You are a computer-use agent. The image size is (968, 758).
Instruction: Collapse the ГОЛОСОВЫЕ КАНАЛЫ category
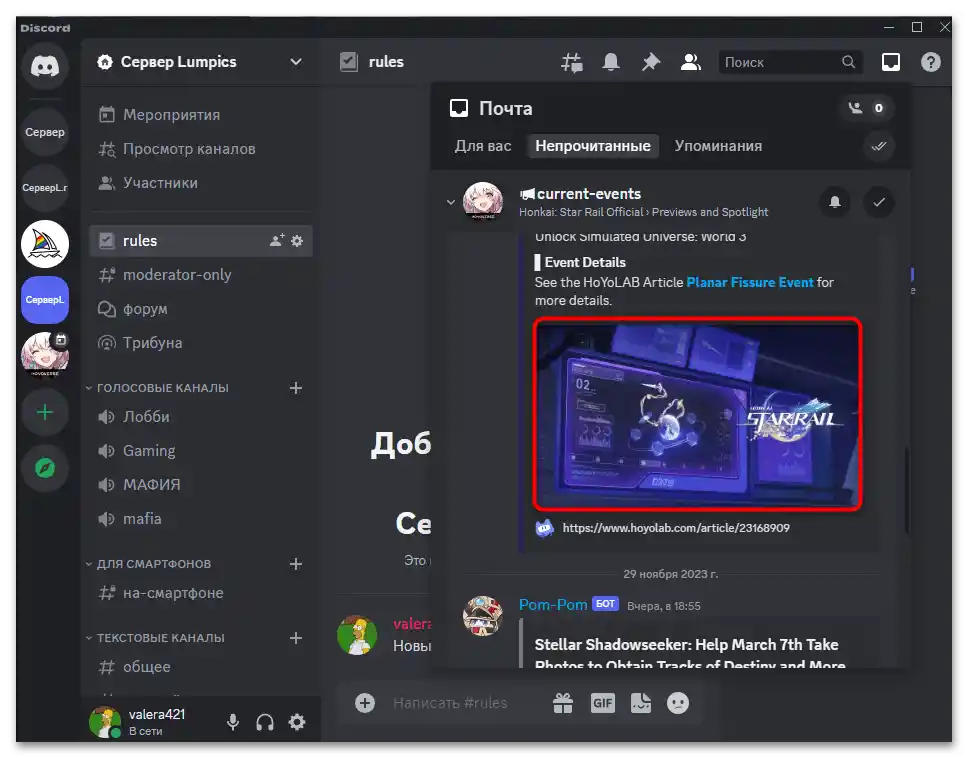click(x=158, y=388)
